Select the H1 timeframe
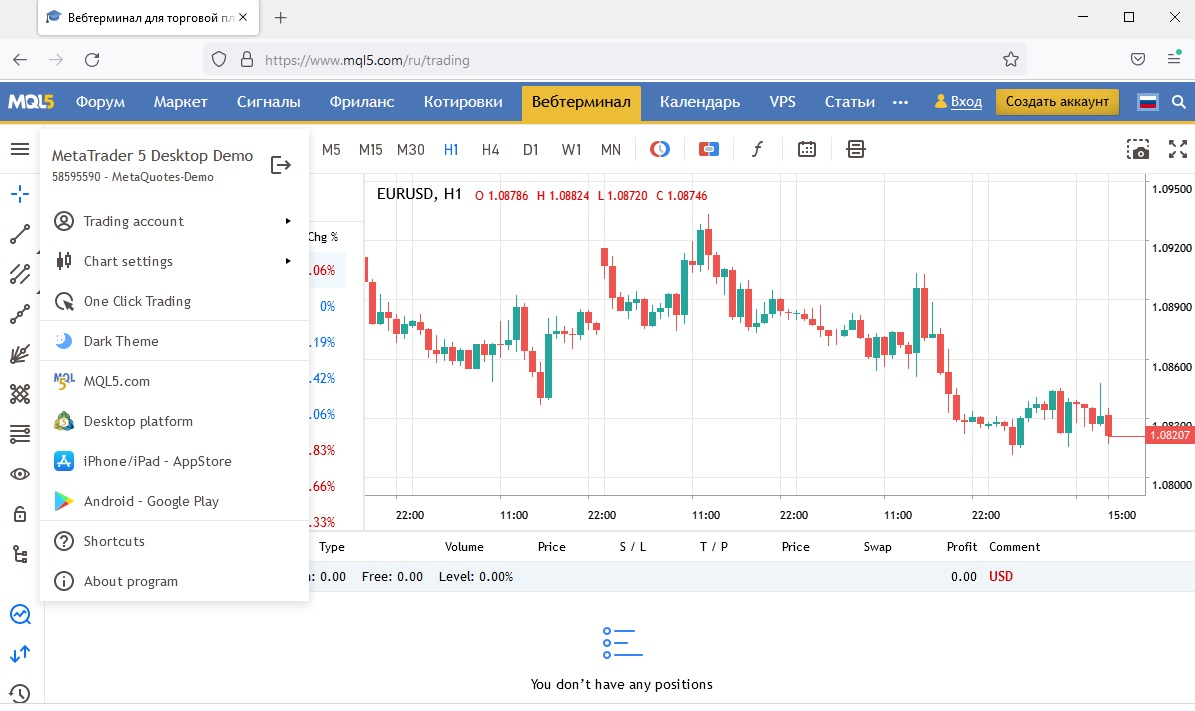1195x711 pixels. pyautogui.click(x=451, y=149)
